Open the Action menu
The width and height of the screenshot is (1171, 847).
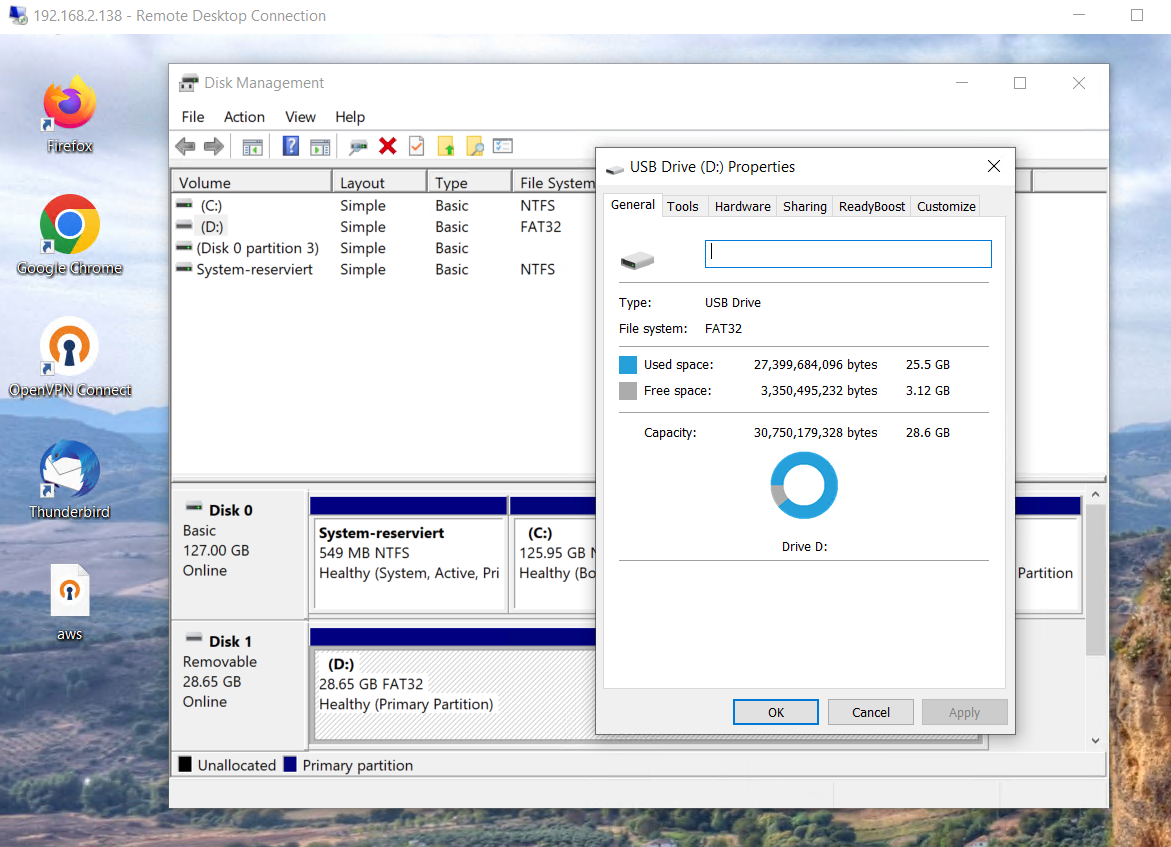tap(244, 117)
